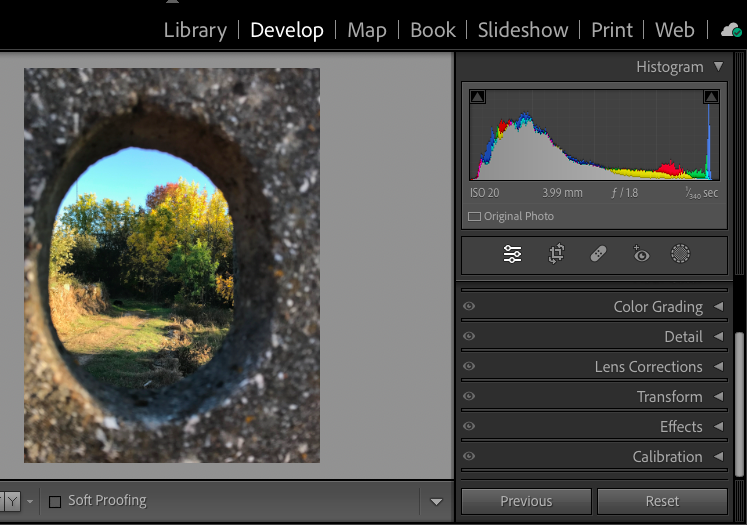Expand the Detail panel
The width and height of the screenshot is (747, 525).
point(683,337)
